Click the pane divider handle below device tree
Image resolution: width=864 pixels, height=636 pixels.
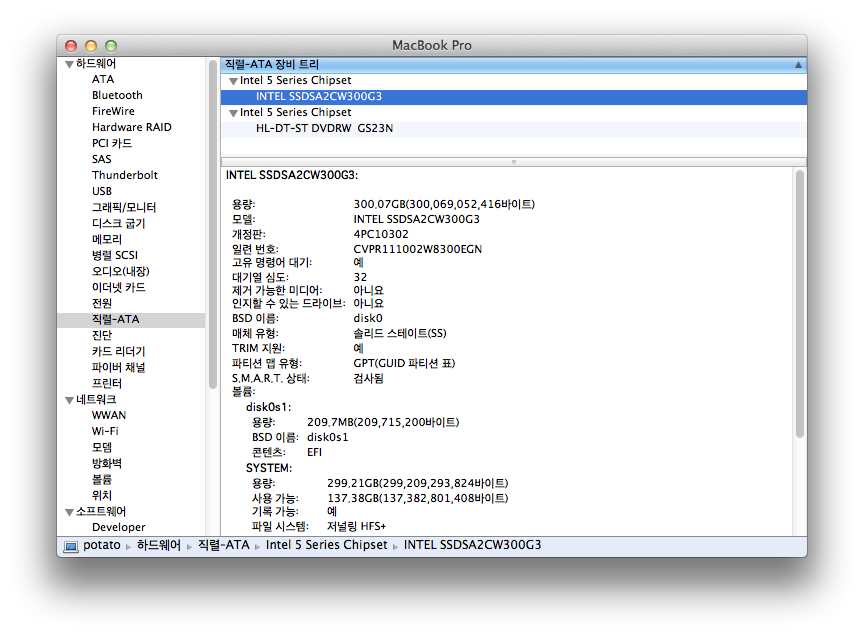513,161
